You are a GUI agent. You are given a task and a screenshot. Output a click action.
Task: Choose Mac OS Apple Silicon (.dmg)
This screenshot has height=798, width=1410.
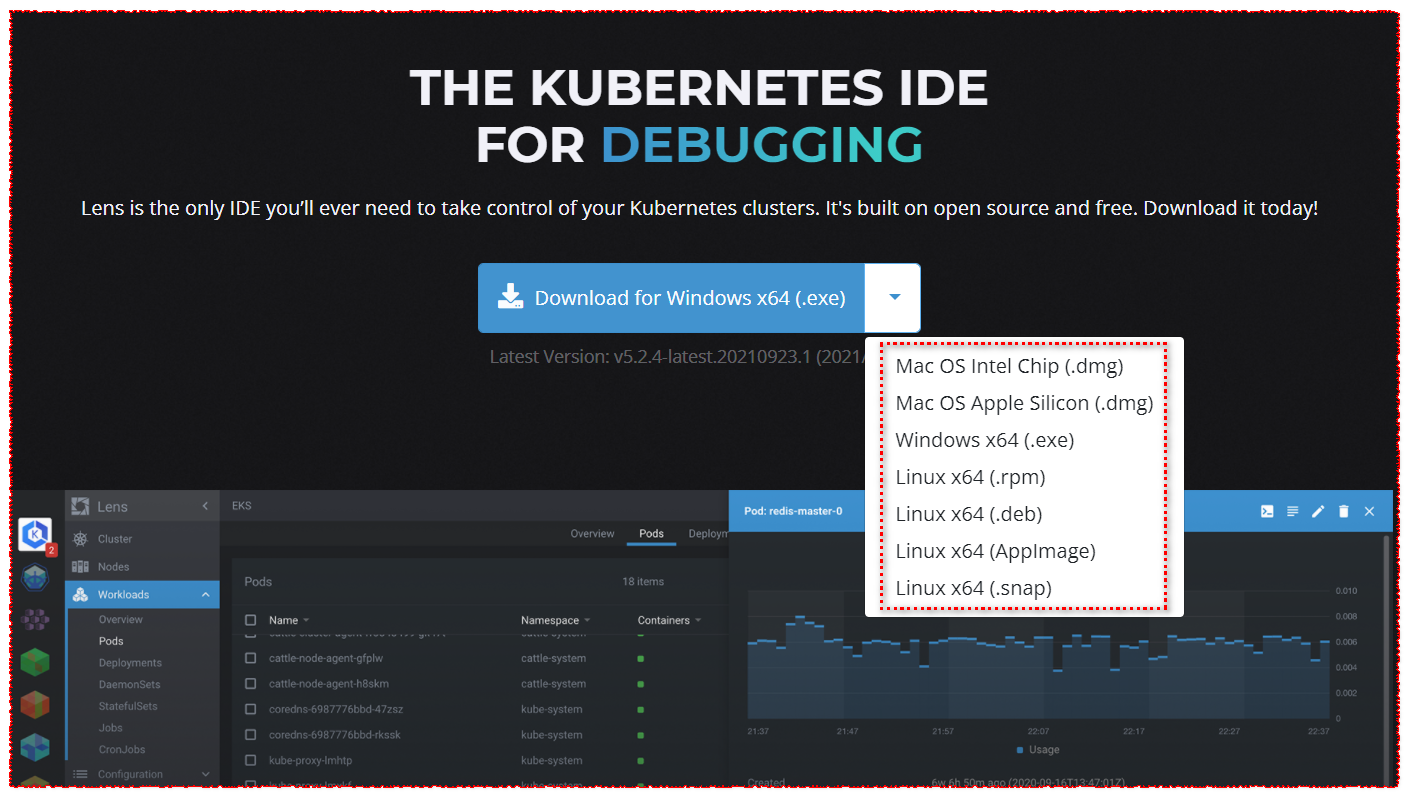(x=1024, y=403)
